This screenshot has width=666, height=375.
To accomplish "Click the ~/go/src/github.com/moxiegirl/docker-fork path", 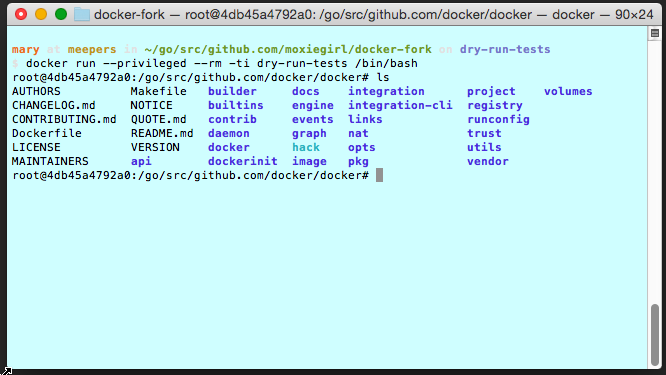I will 288,49.
